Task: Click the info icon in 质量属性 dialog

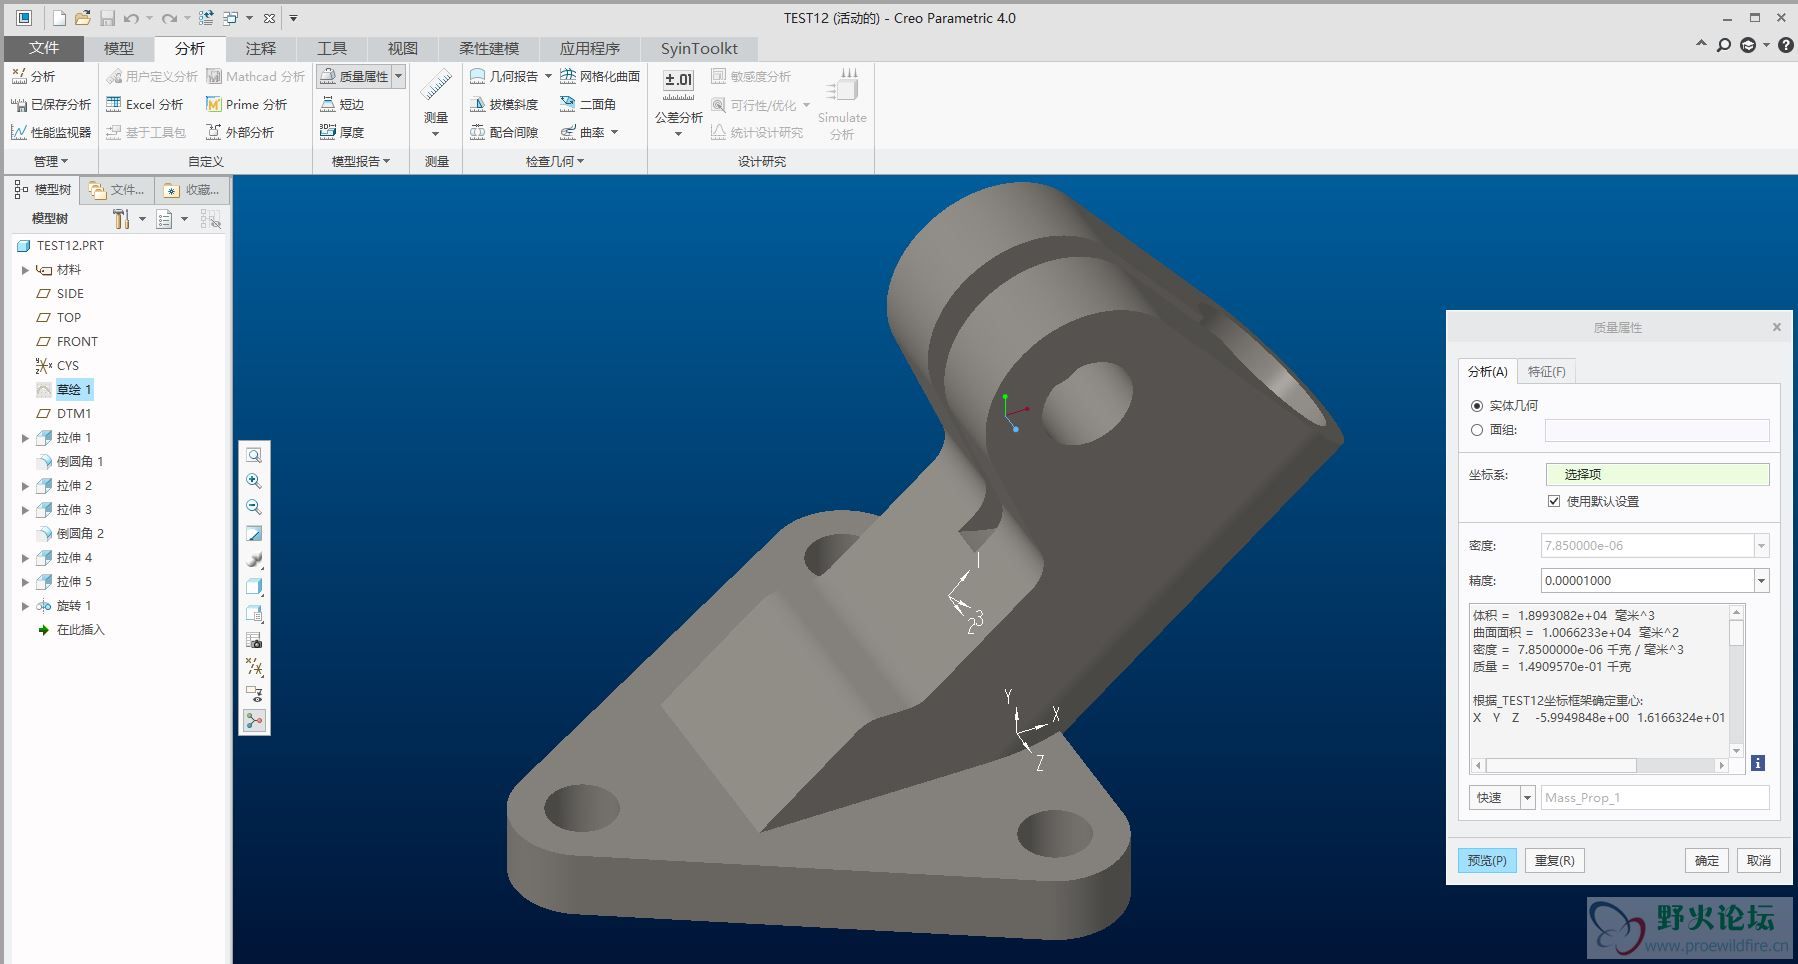Action: pyautogui.click(x=1758, y=763)
